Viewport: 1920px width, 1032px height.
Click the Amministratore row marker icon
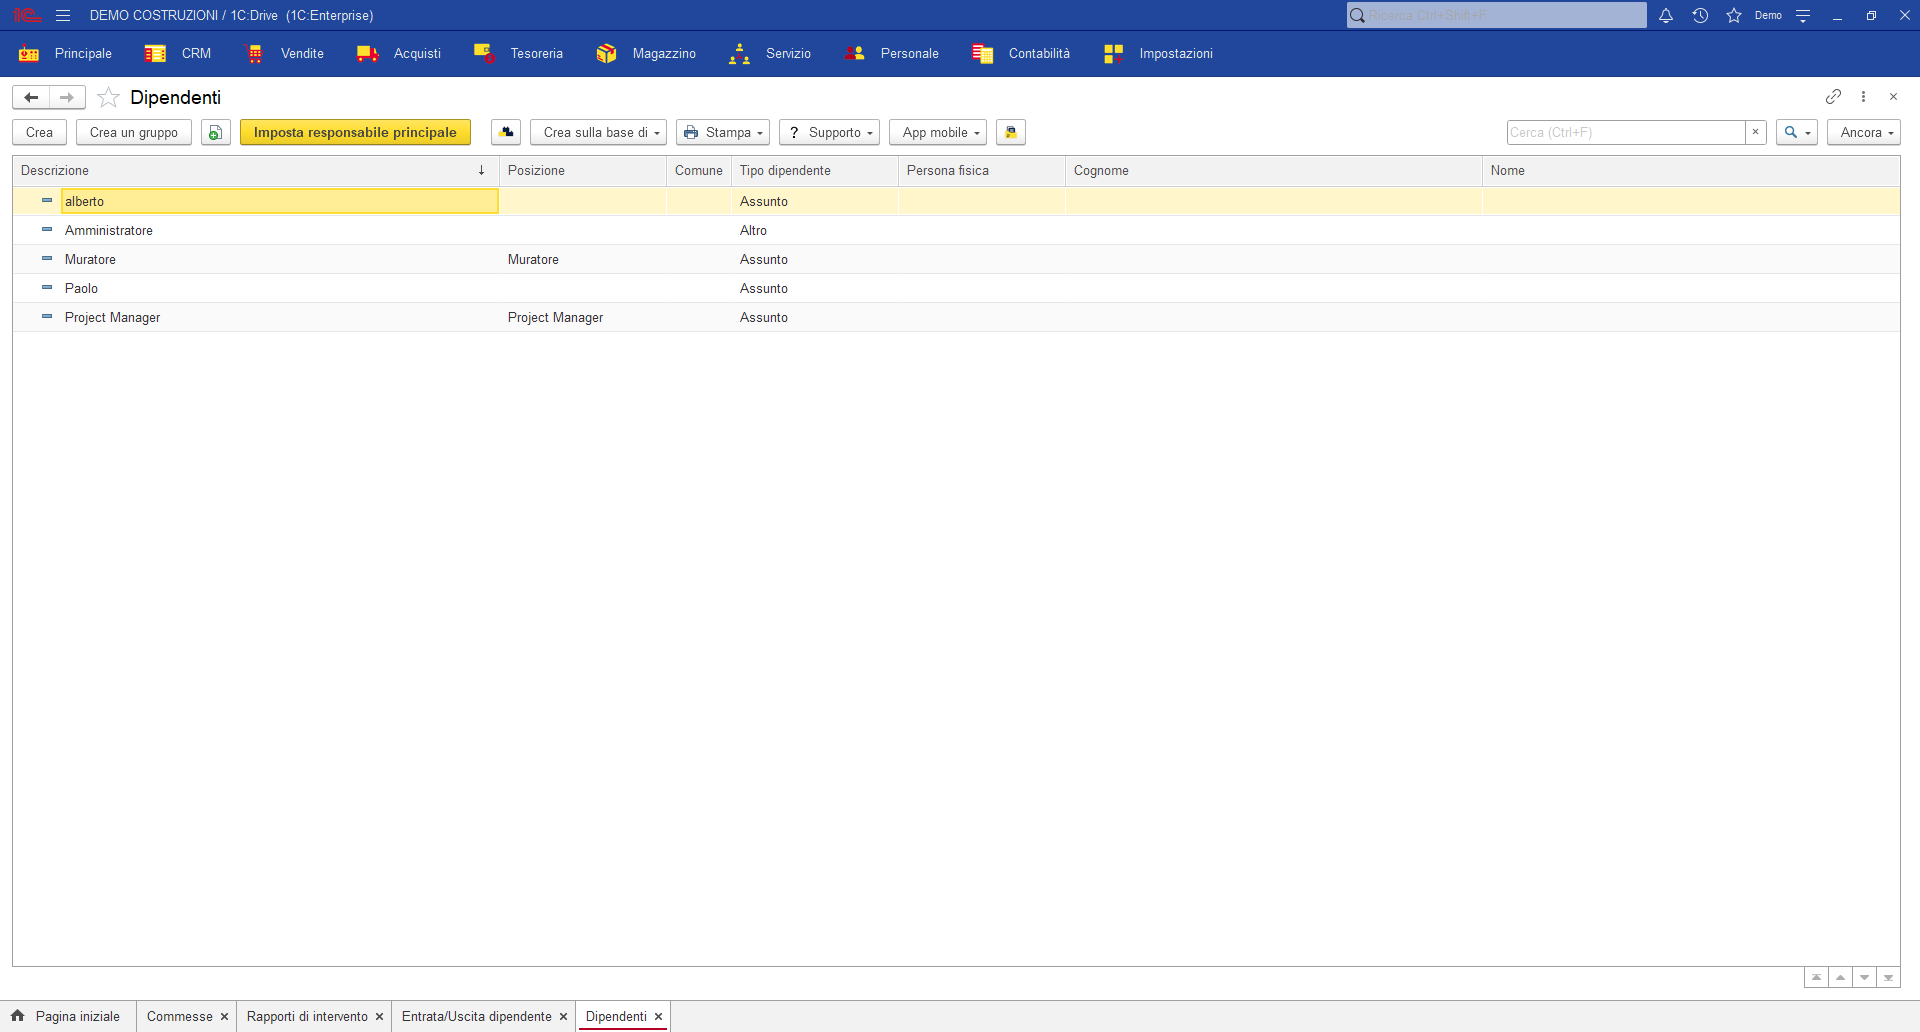pyautogui.click(x=47, y=230)
